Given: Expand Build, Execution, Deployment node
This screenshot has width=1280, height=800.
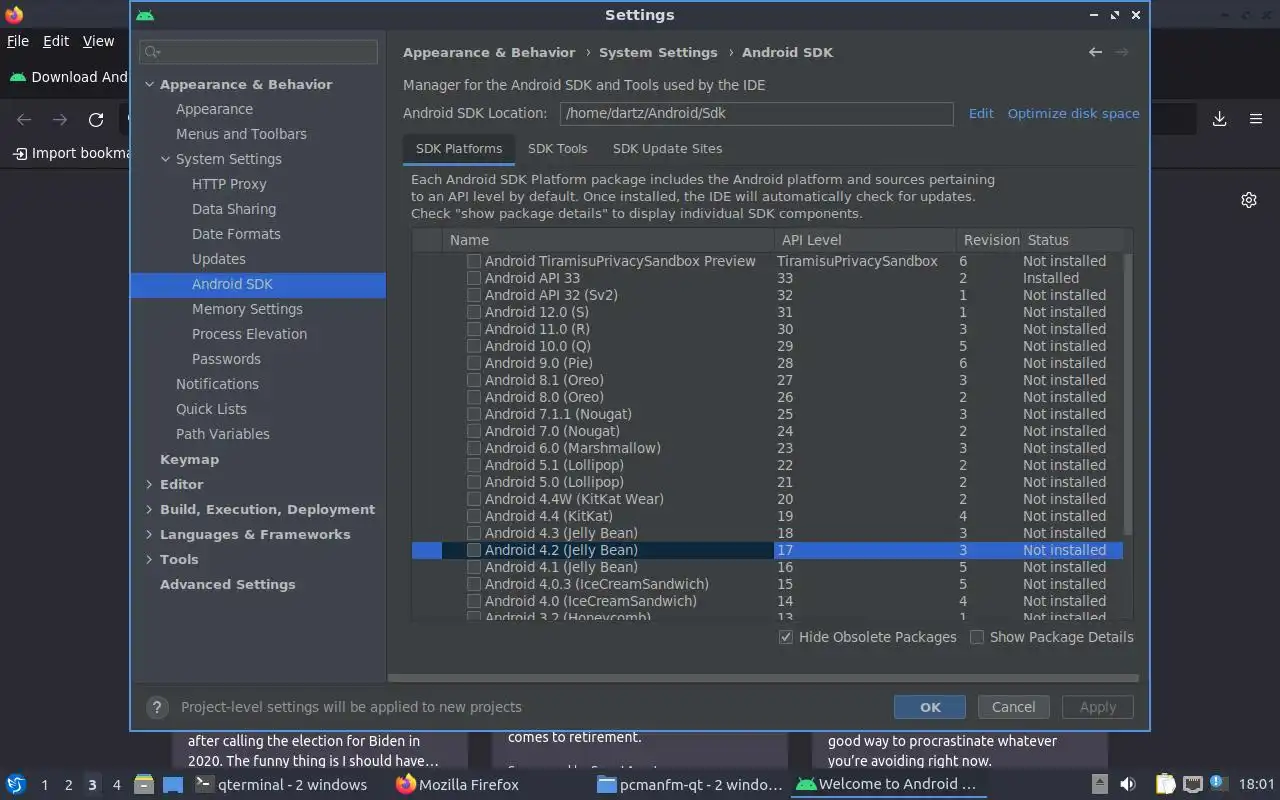Looking at the screenshot, I should (x=149, y=509).
